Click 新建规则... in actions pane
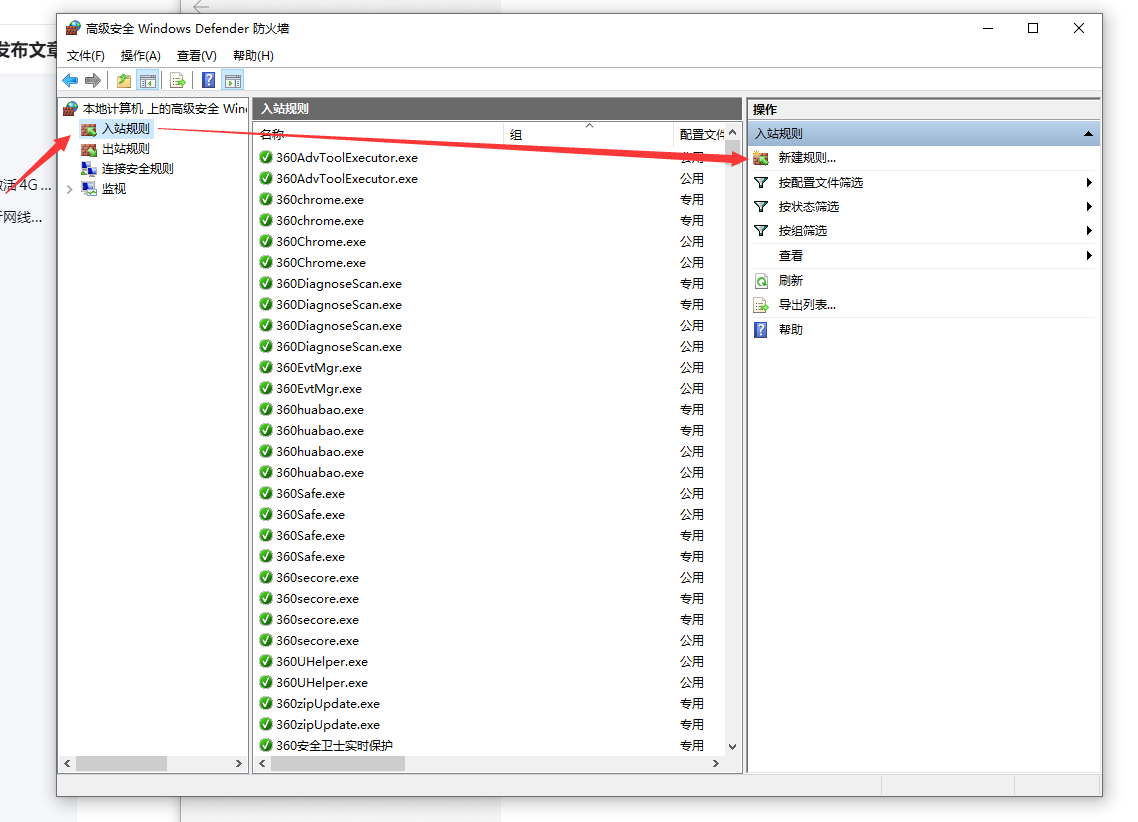Screen dimensions: 1138x822 click(x=807, y=157)
